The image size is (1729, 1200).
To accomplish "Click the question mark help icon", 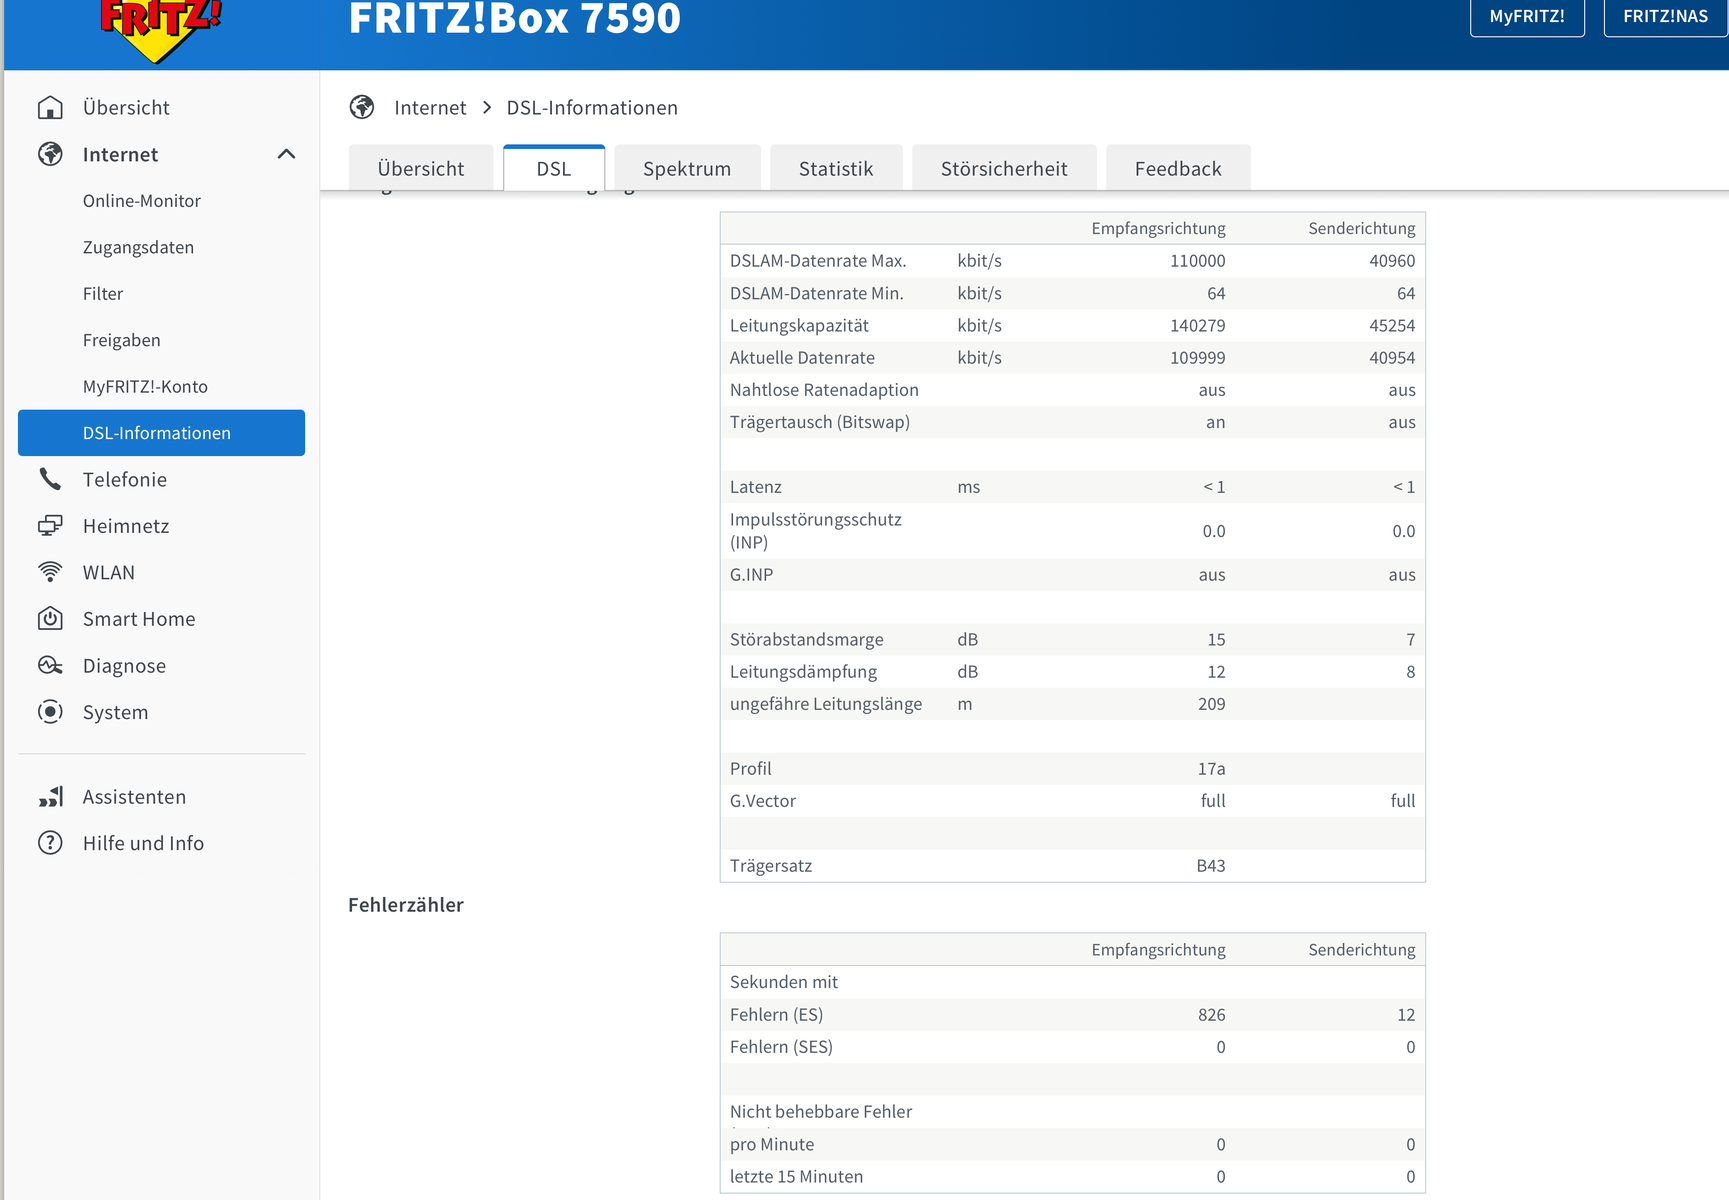I will (x=50, y=843).
